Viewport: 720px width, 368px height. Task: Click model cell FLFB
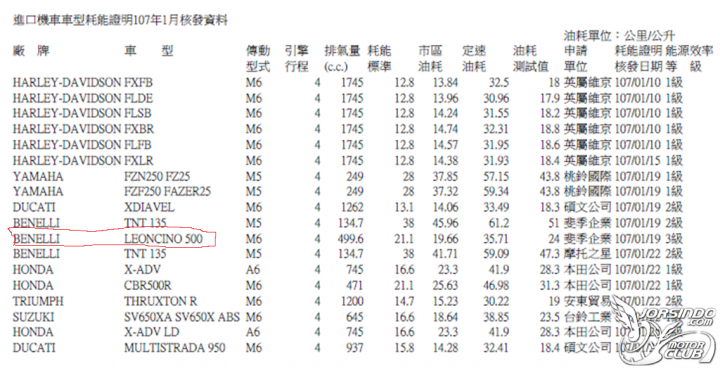(x=138, y=145)
